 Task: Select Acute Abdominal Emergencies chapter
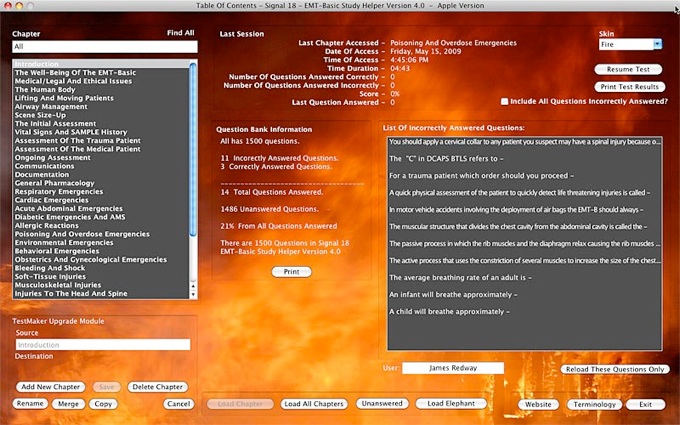(101, 209)
